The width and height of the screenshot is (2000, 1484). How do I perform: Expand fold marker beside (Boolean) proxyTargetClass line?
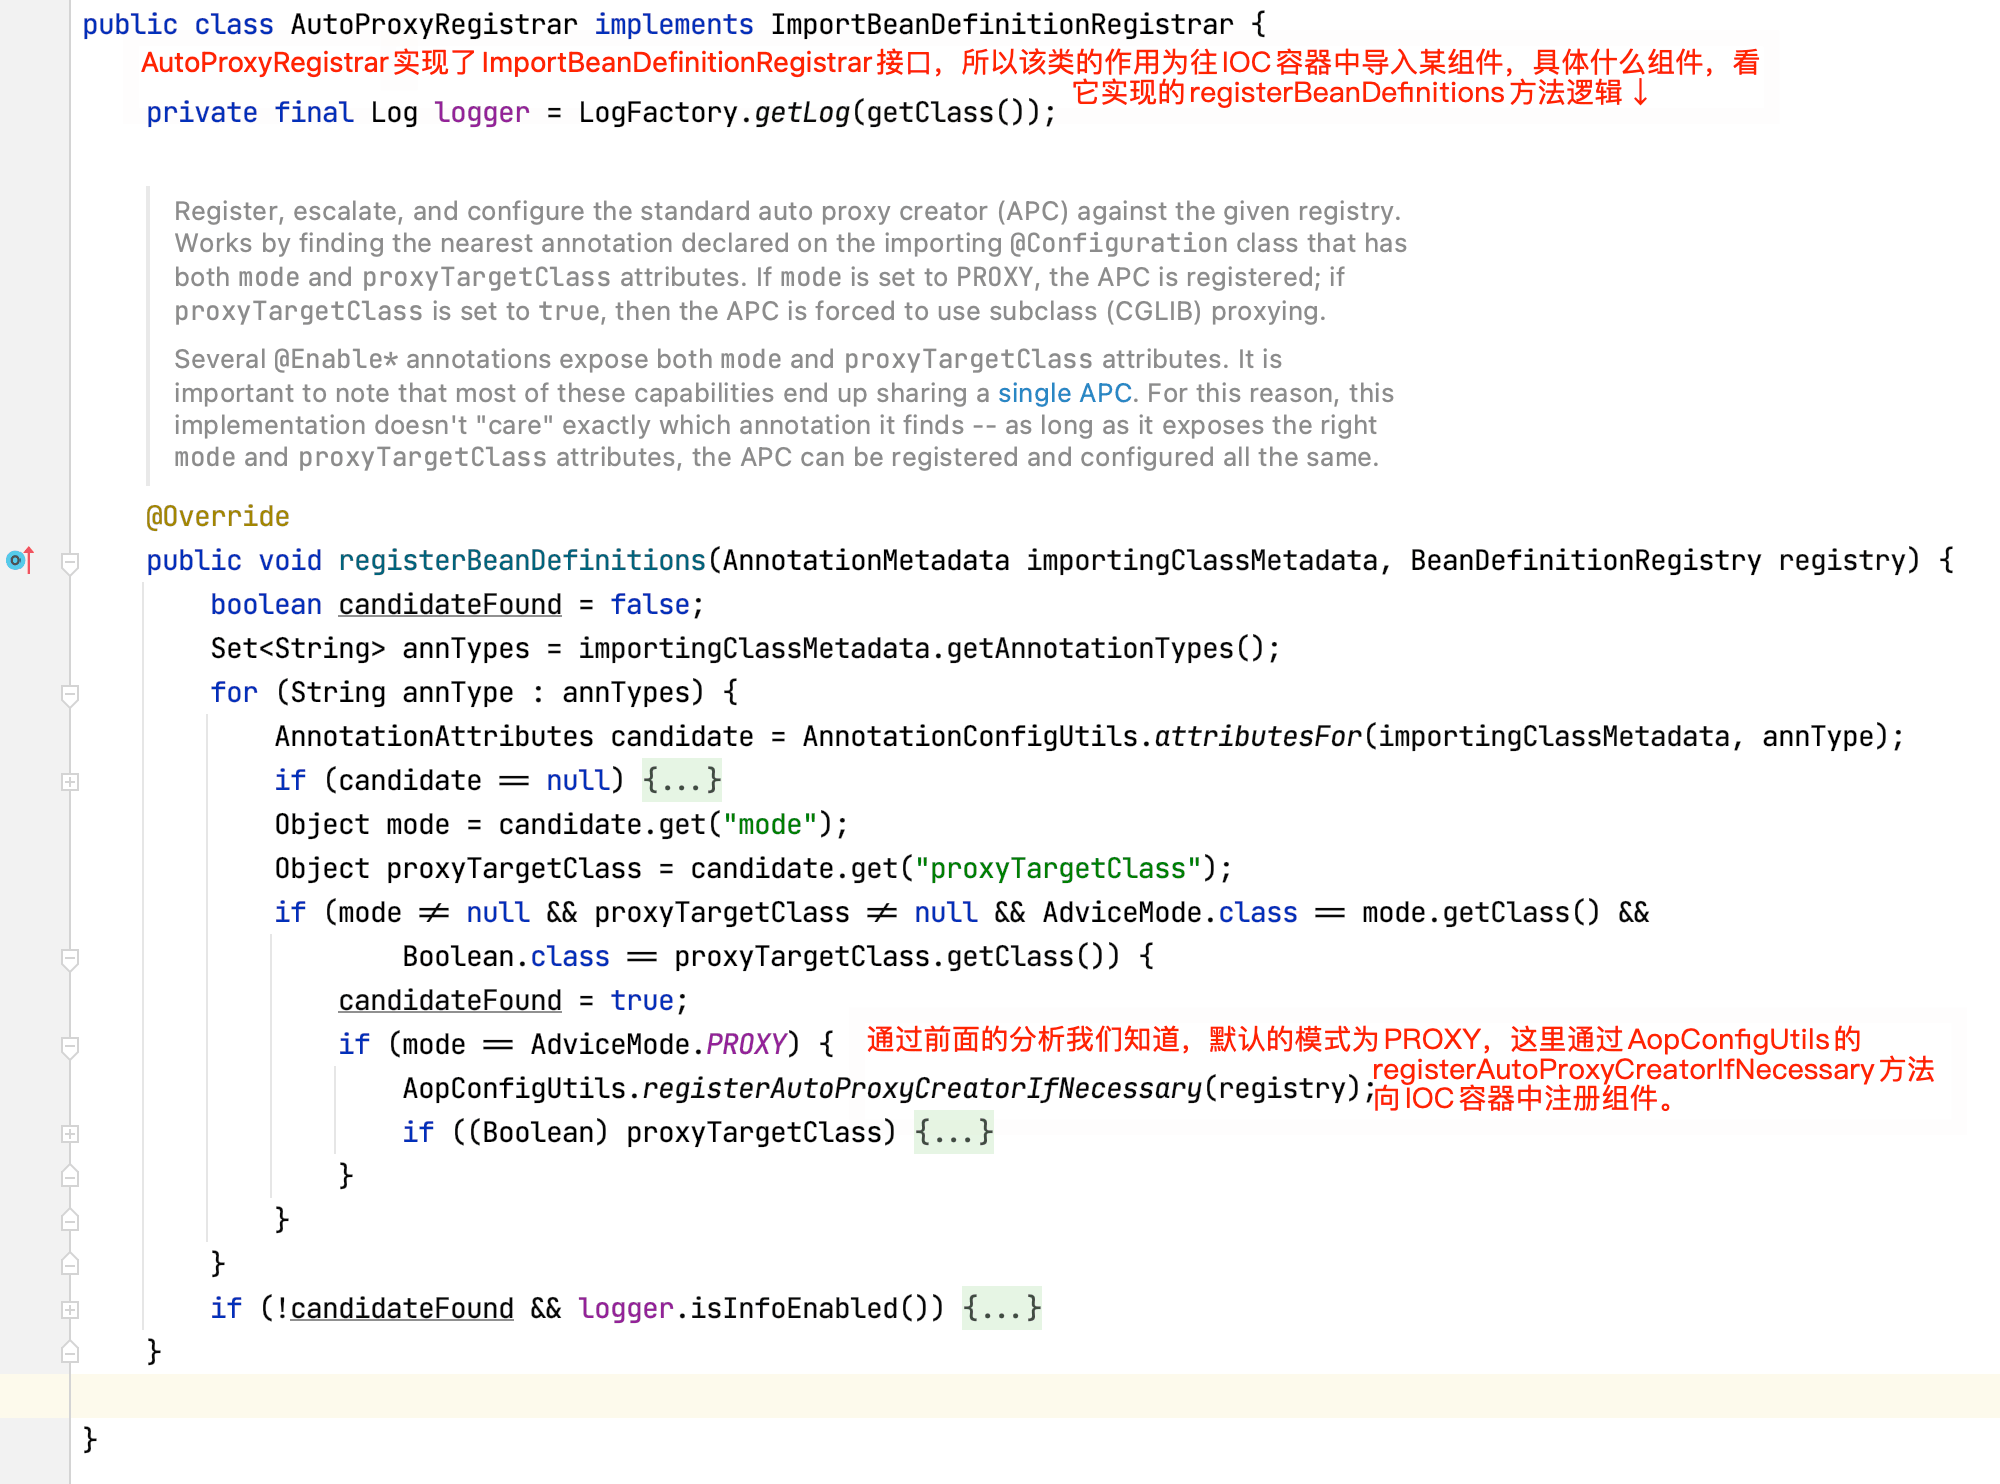(x=70, y=1134)
